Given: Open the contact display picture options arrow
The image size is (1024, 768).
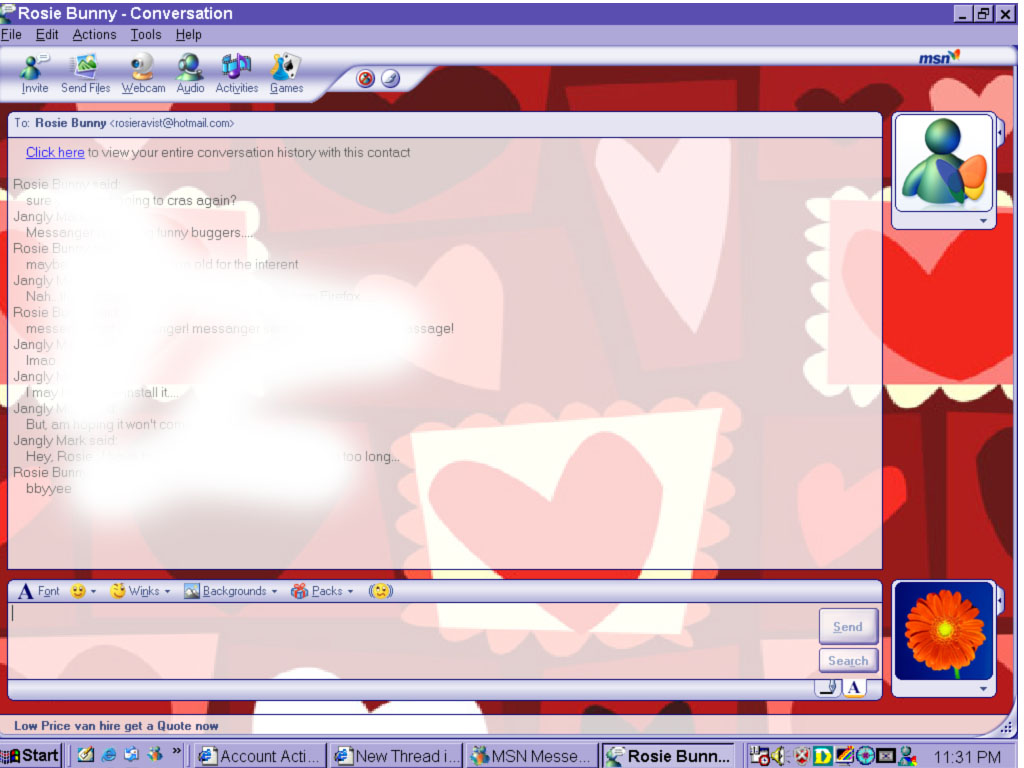Looking at the screenshot, I should [x=983, y=221].
